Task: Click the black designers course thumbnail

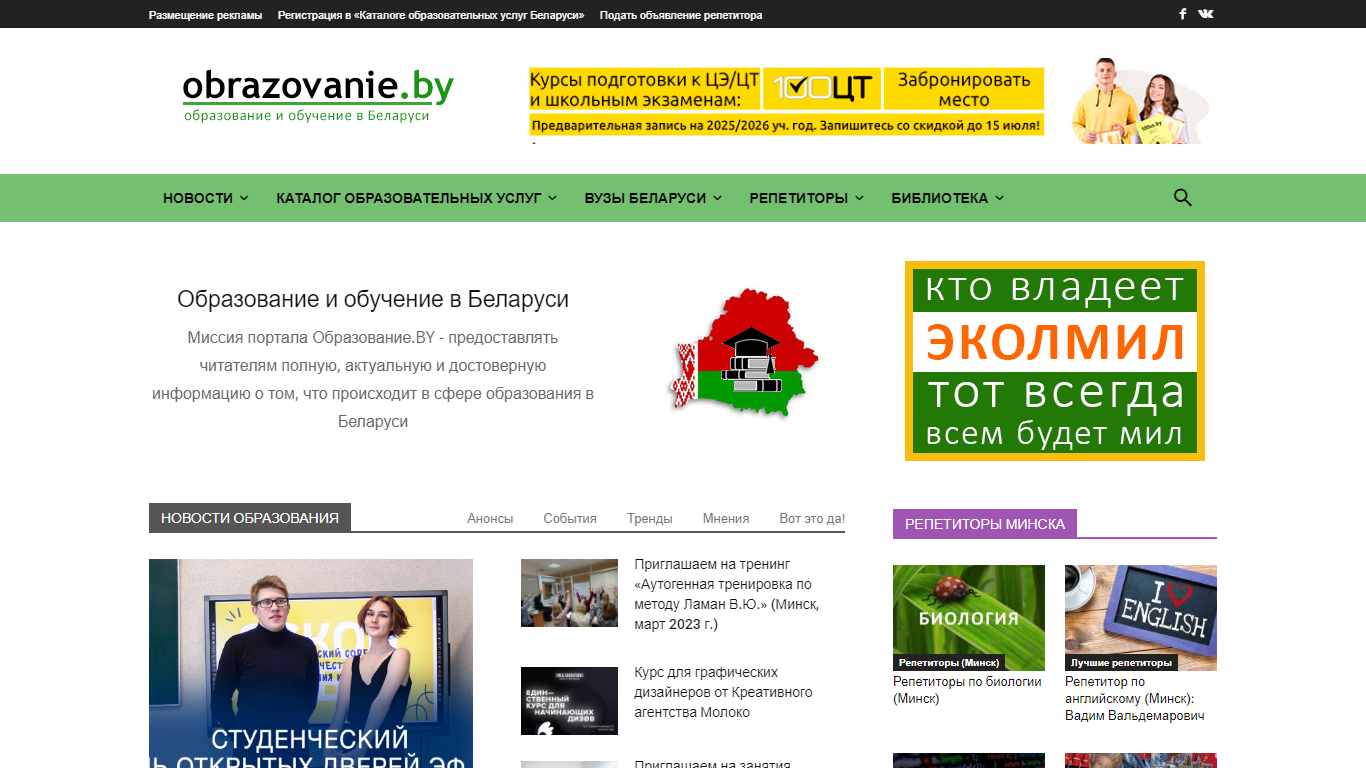Action: [569, 701]
